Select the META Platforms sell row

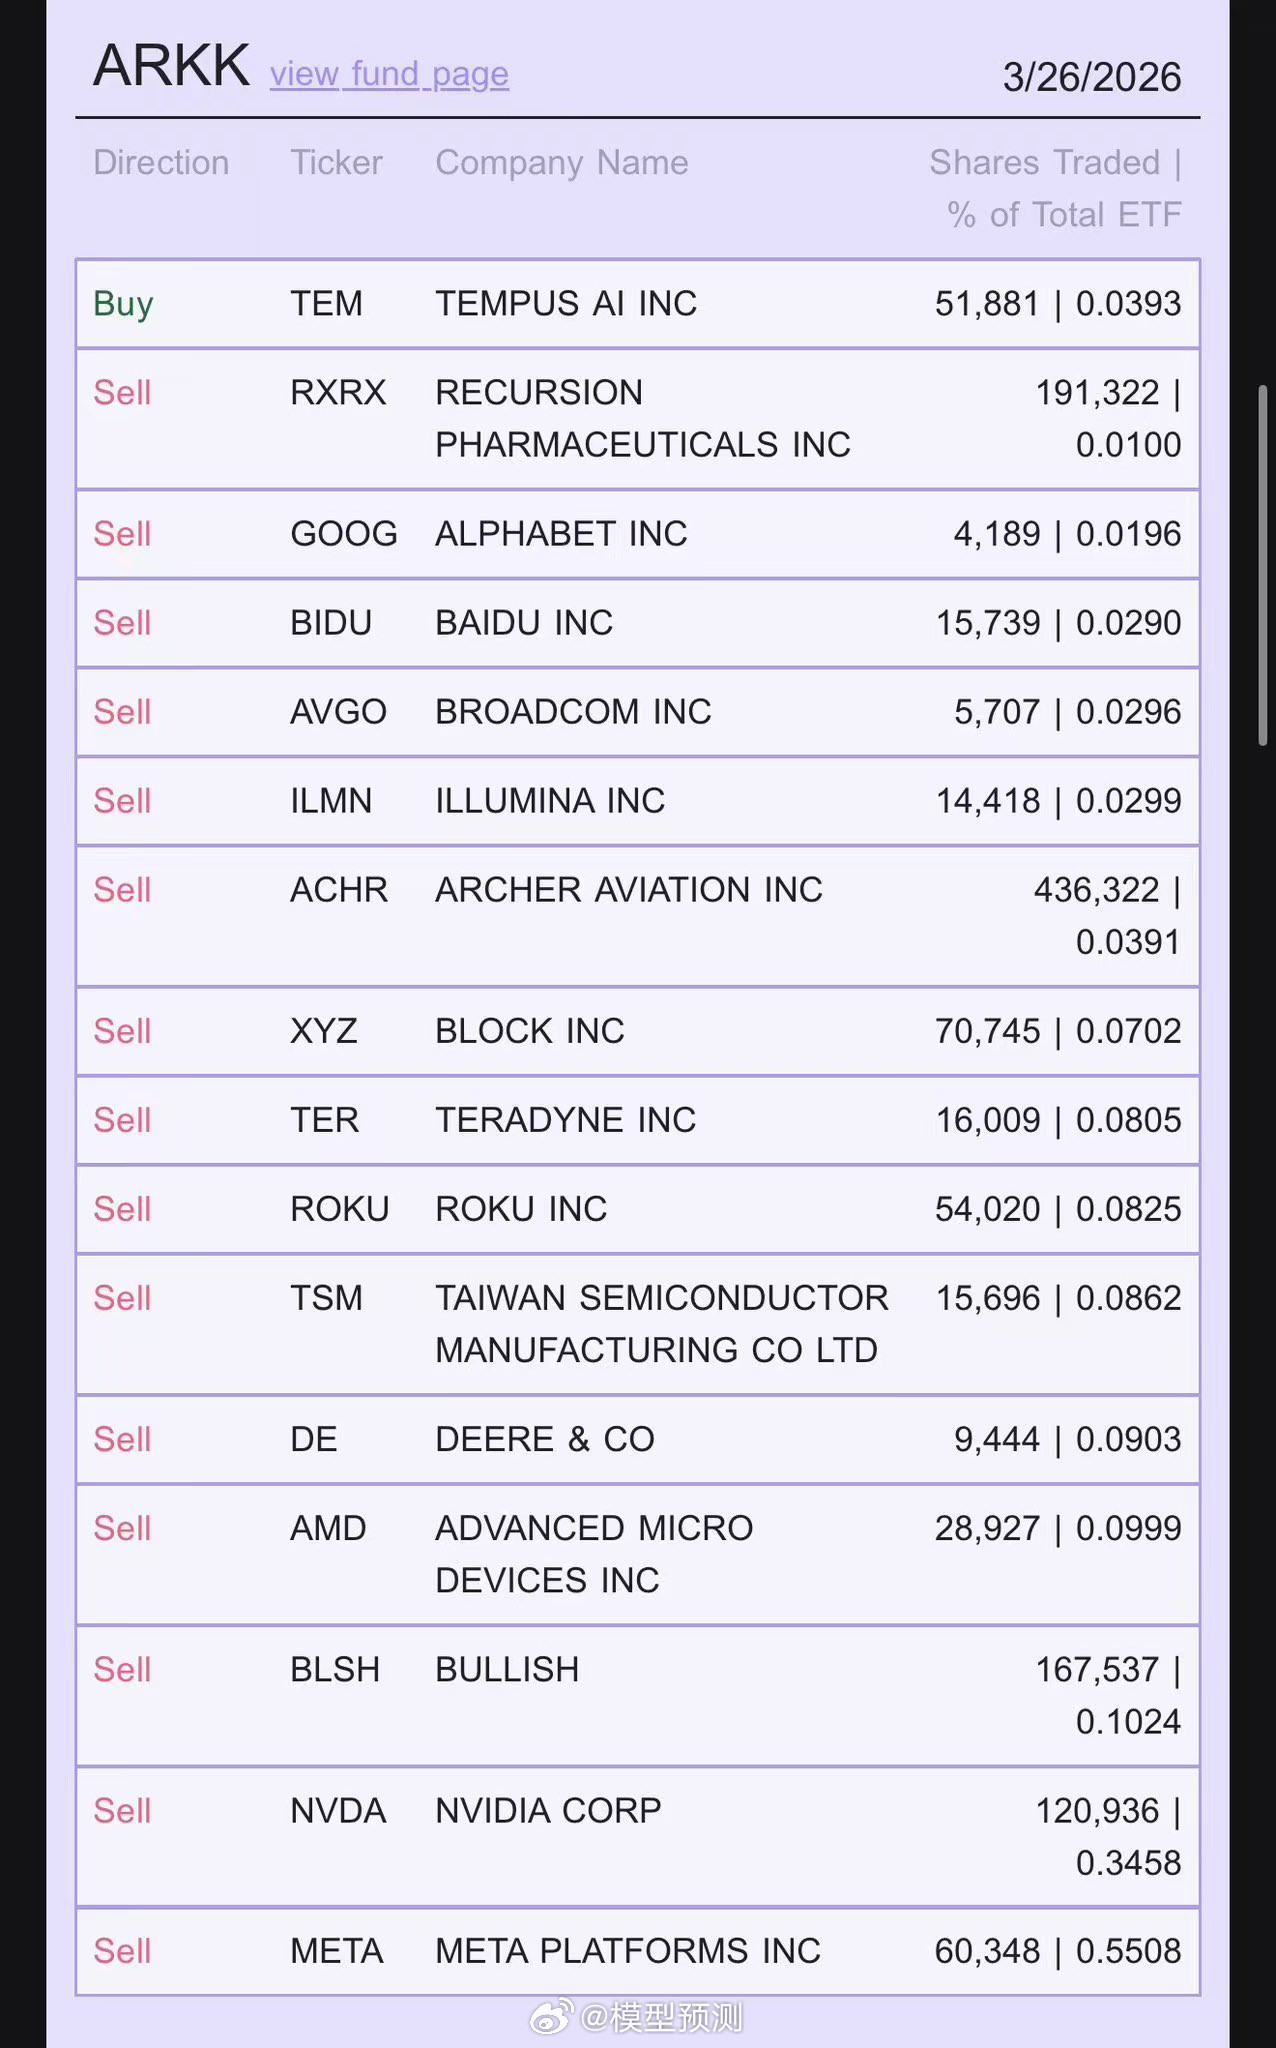(x=638, y=1951)
